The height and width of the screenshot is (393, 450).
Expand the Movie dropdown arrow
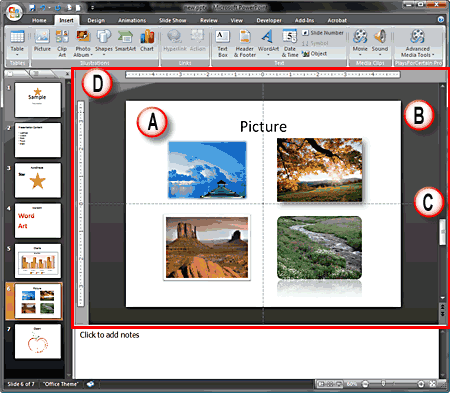360,54
